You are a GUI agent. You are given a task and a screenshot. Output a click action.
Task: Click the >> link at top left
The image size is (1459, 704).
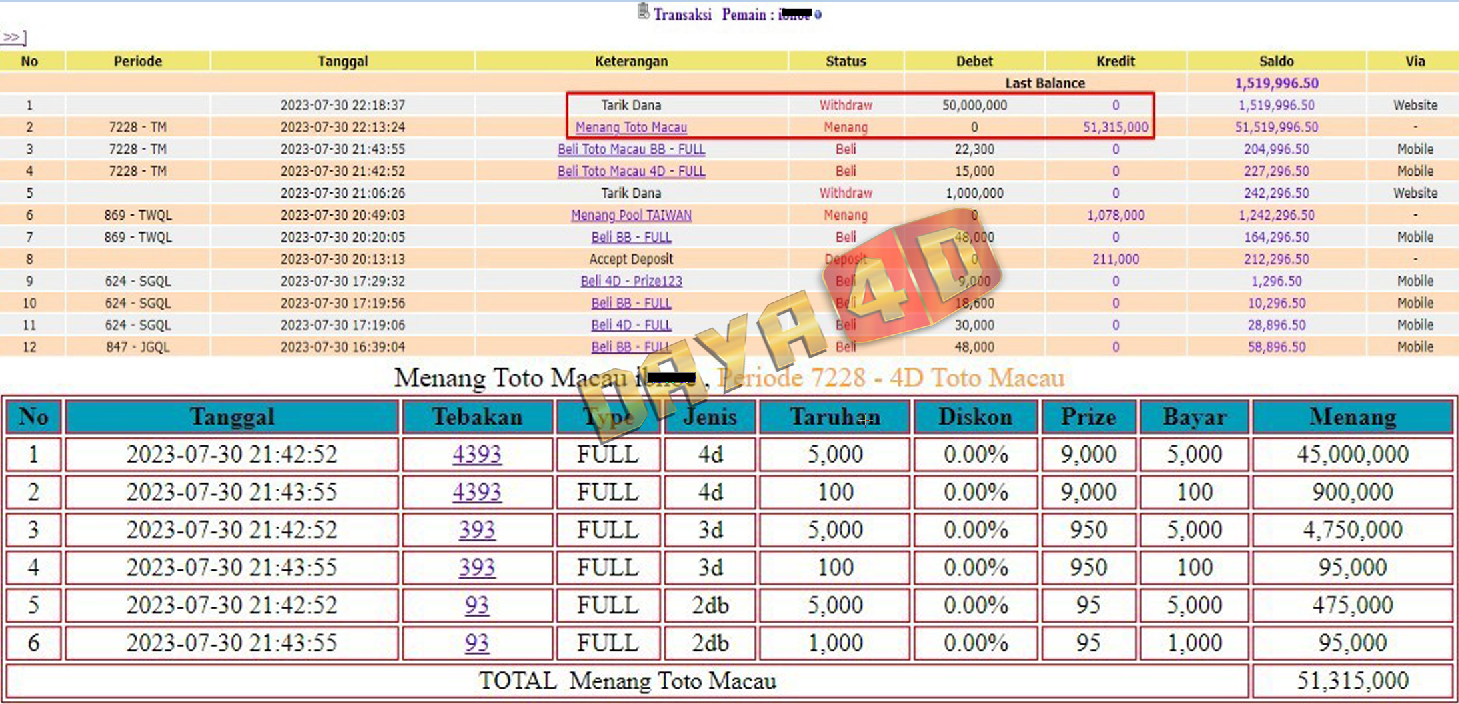point(13,38)
